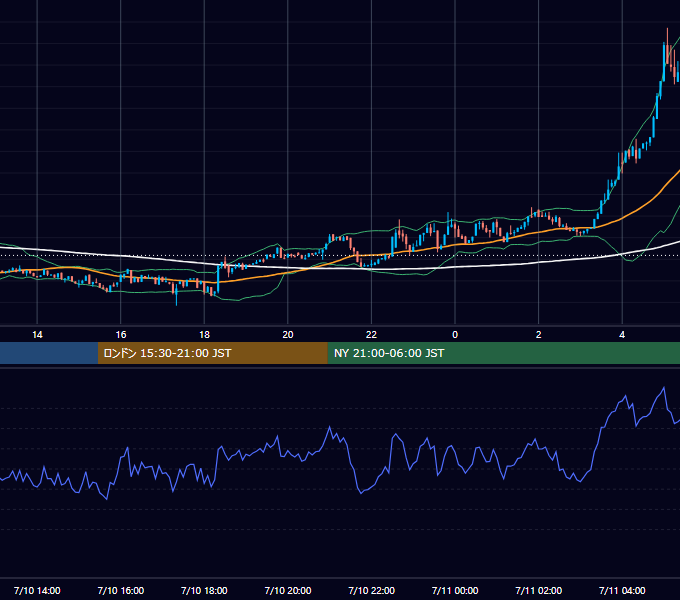Image resolution: width=680 pixels, height=600 pixels.
Task: Click the blue session bar before London
Action: pyautogui.click(x=49, y=353)
